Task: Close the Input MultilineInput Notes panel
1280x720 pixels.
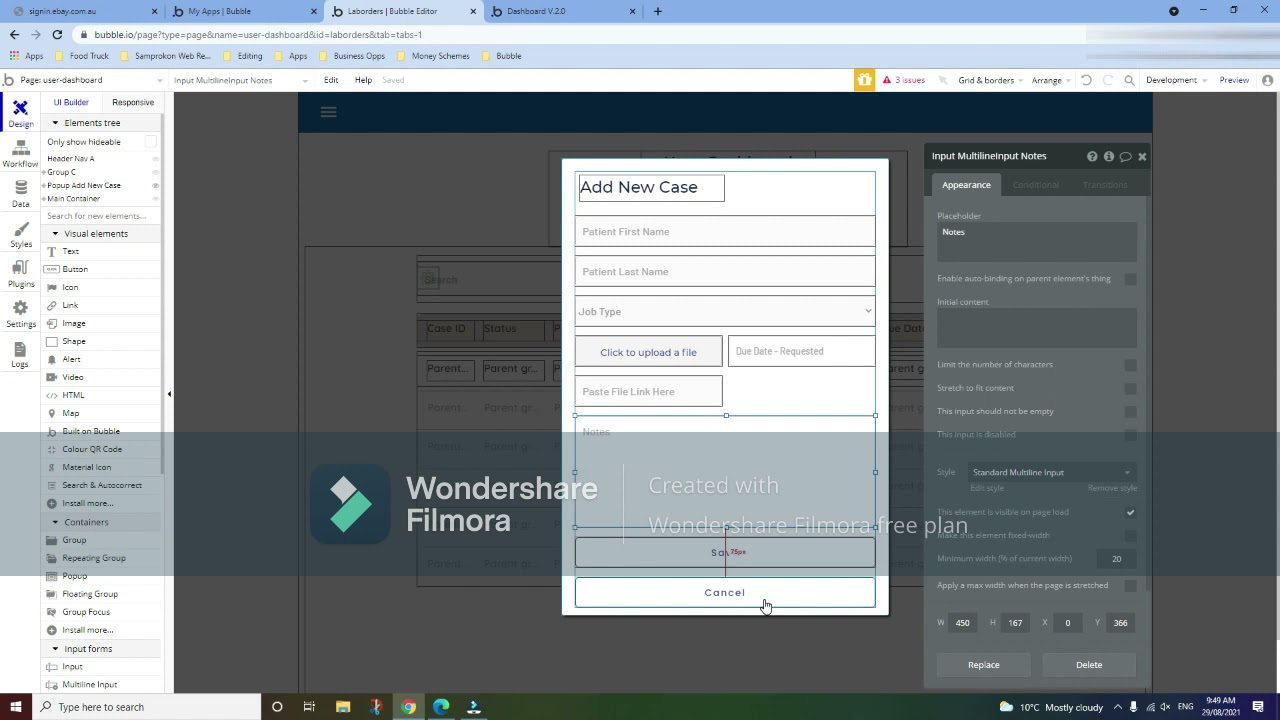Action: click(1142, 156)
